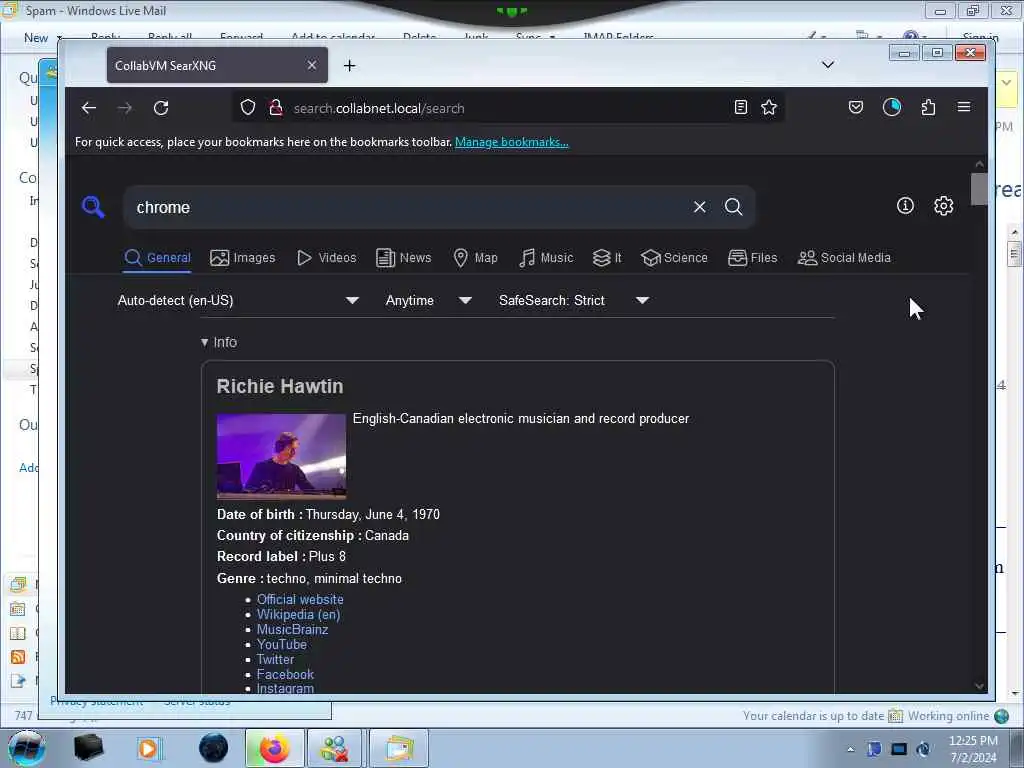1024x768 pixels.
Task: Open the Firefox account circle icon
Action: click(x=891, y=107)
